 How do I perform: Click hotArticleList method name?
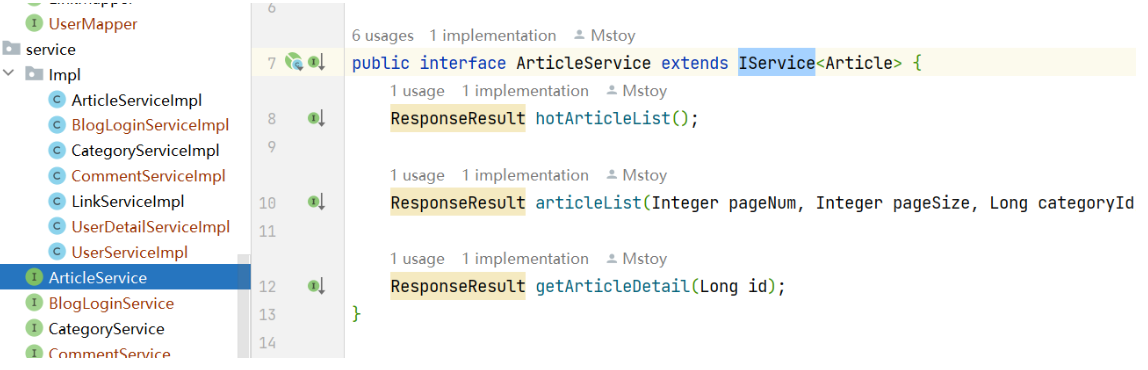tap(603, 118)
